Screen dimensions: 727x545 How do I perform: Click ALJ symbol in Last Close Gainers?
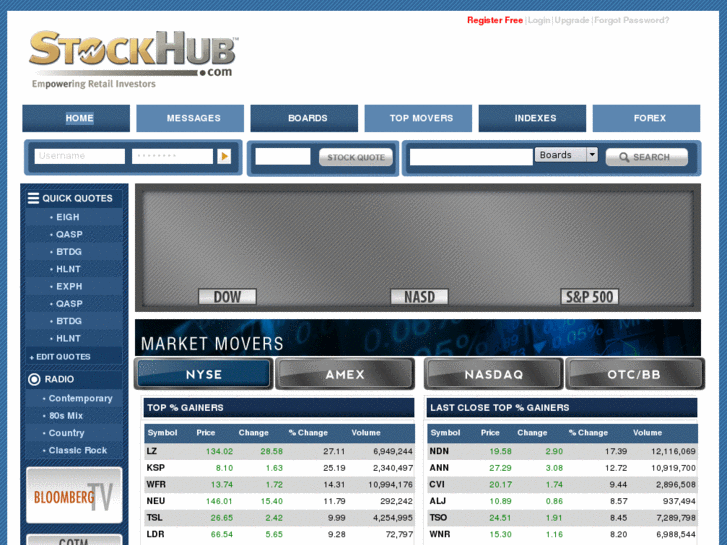tap(438, 501)
